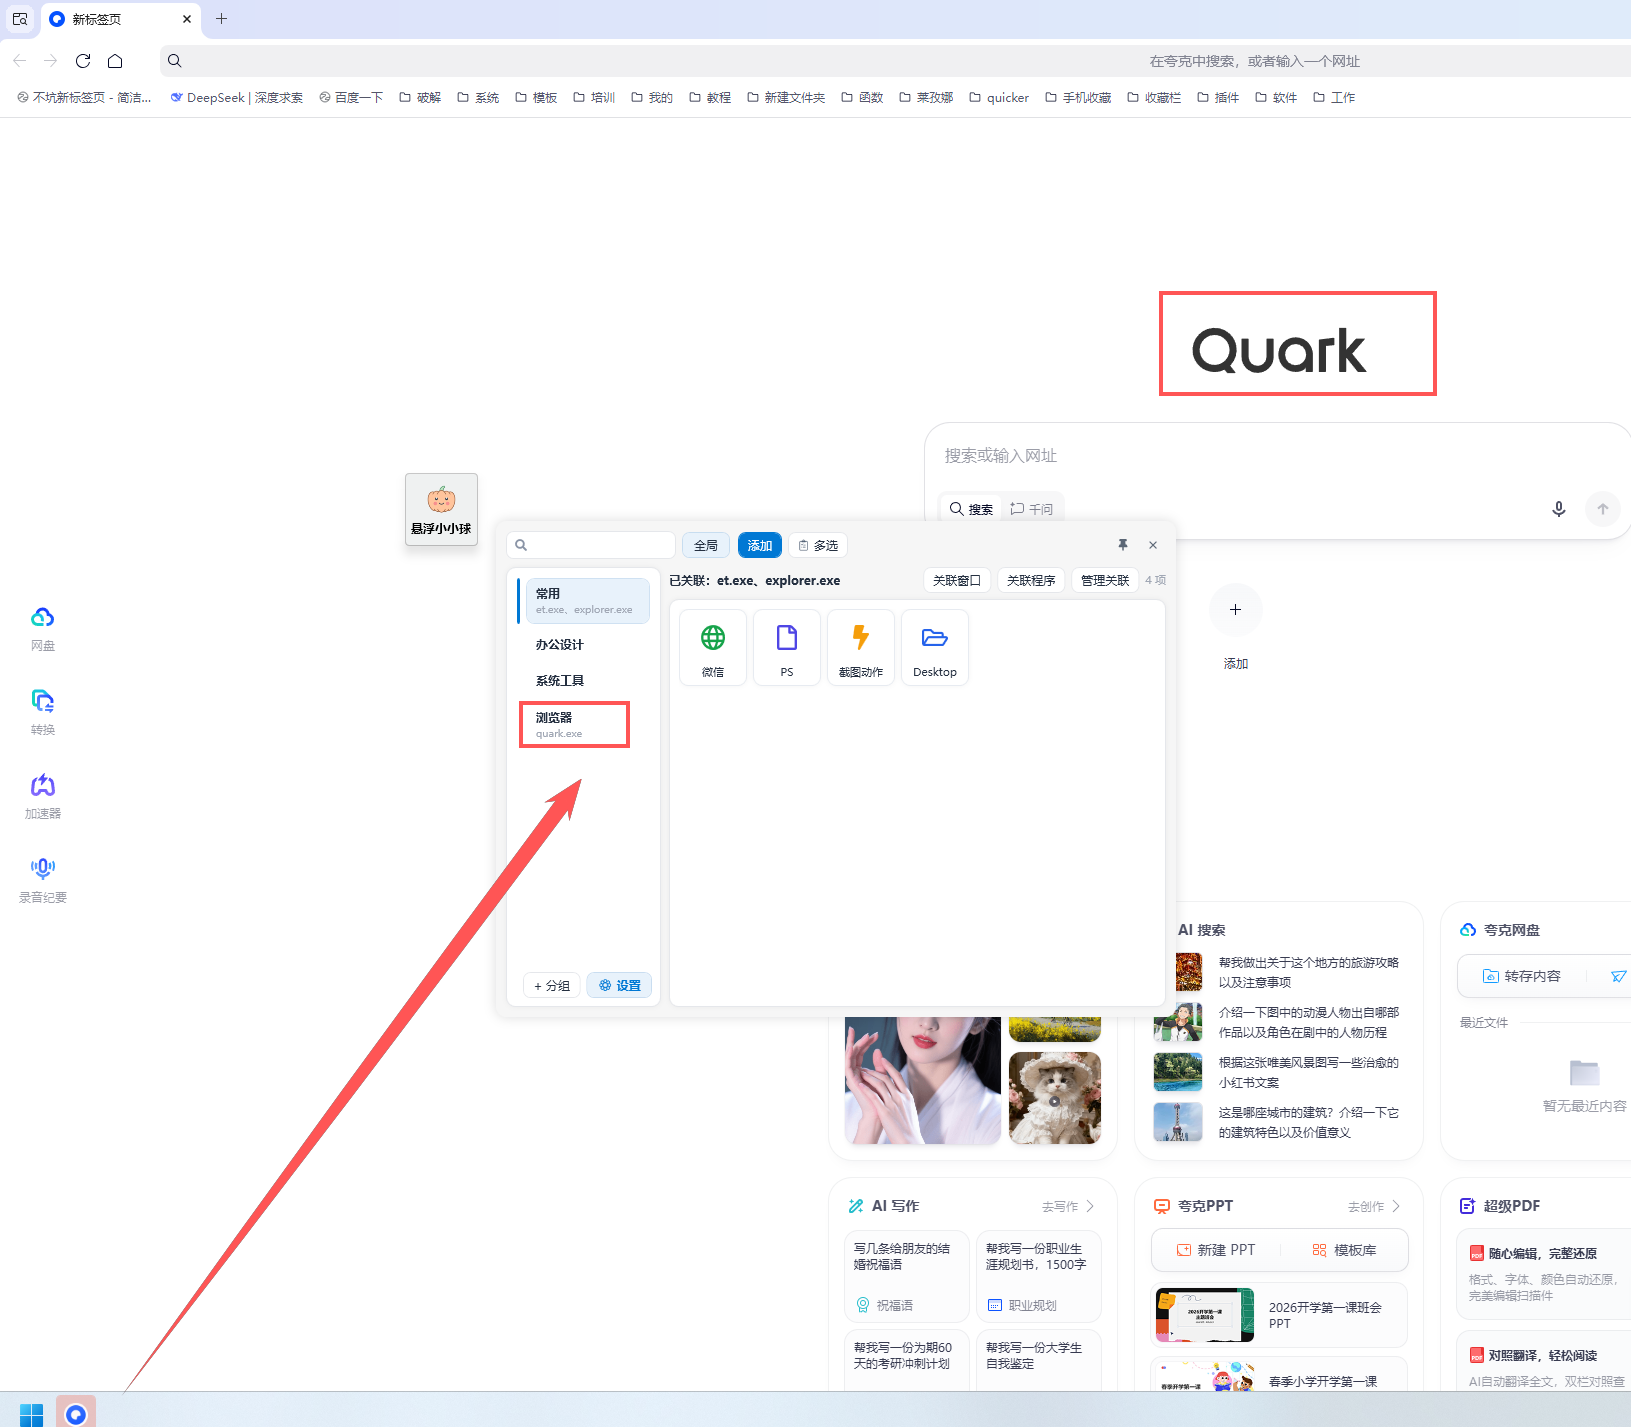Expand 去创作 arrow in 夸克PPT
1631x1427 pixels.
1396,1206
